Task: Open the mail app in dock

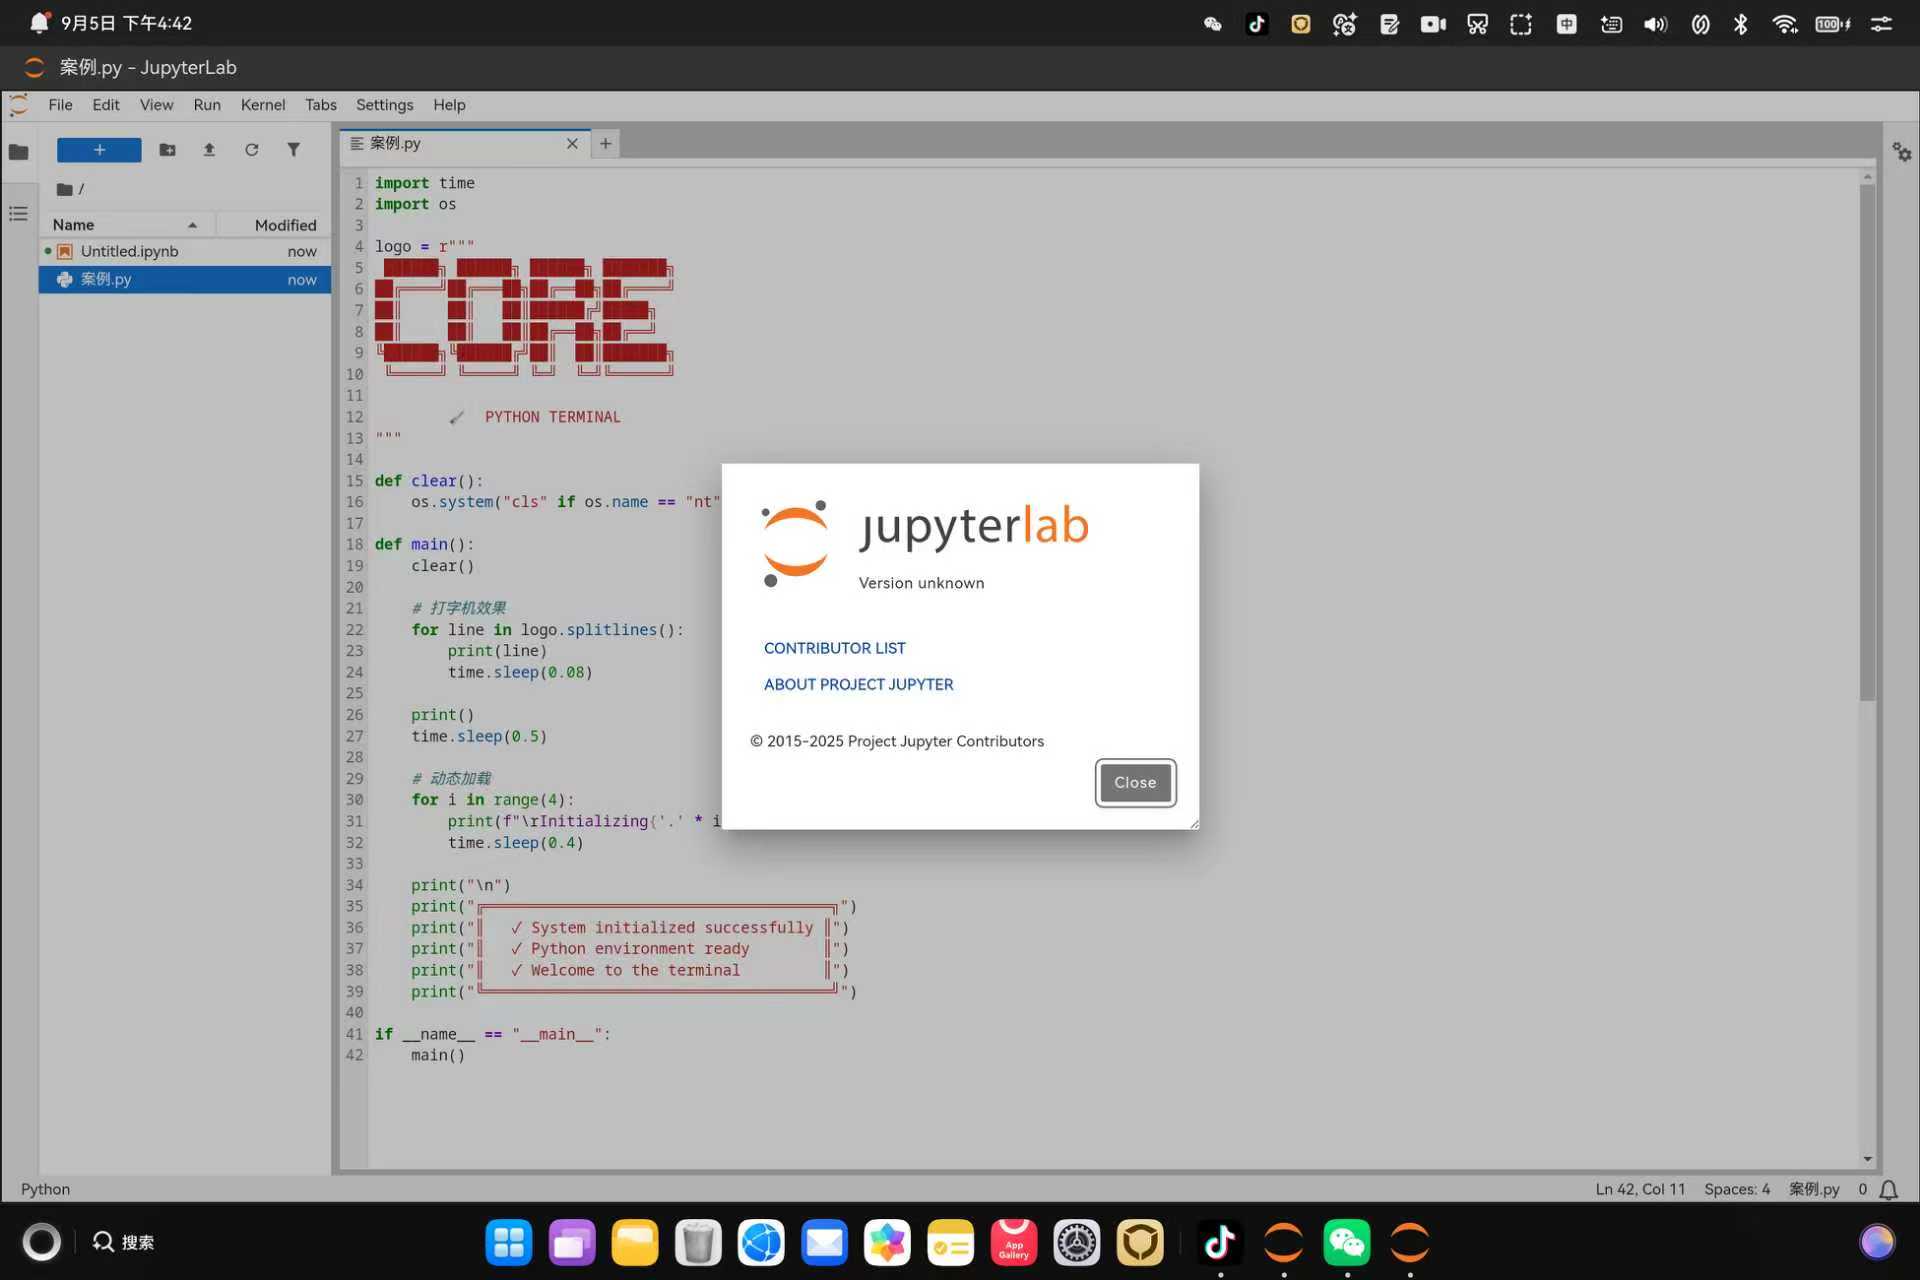Action: click(824, 1243)
